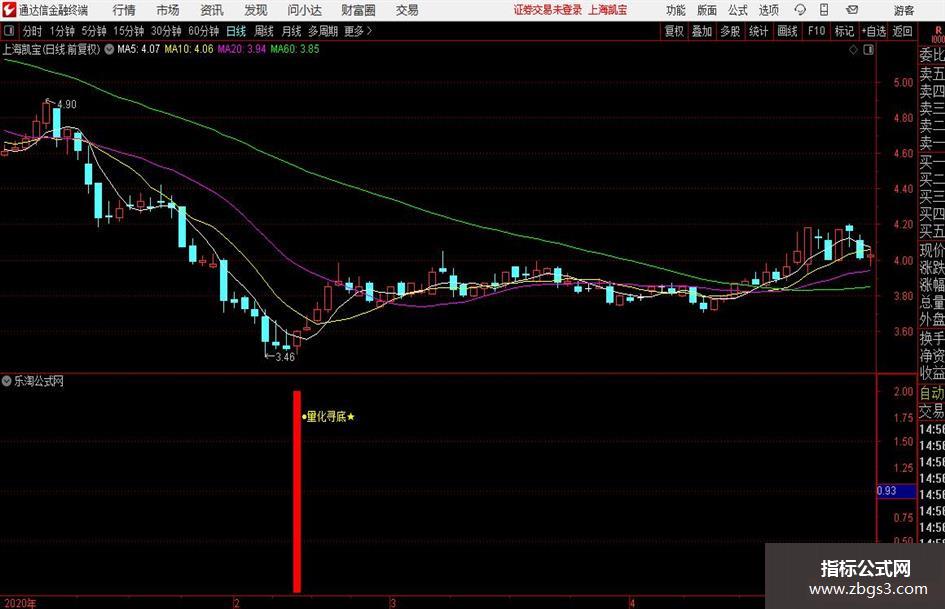
Task: Click the MA60: 3.85 indicator label
Action: (x=295, y=49)
